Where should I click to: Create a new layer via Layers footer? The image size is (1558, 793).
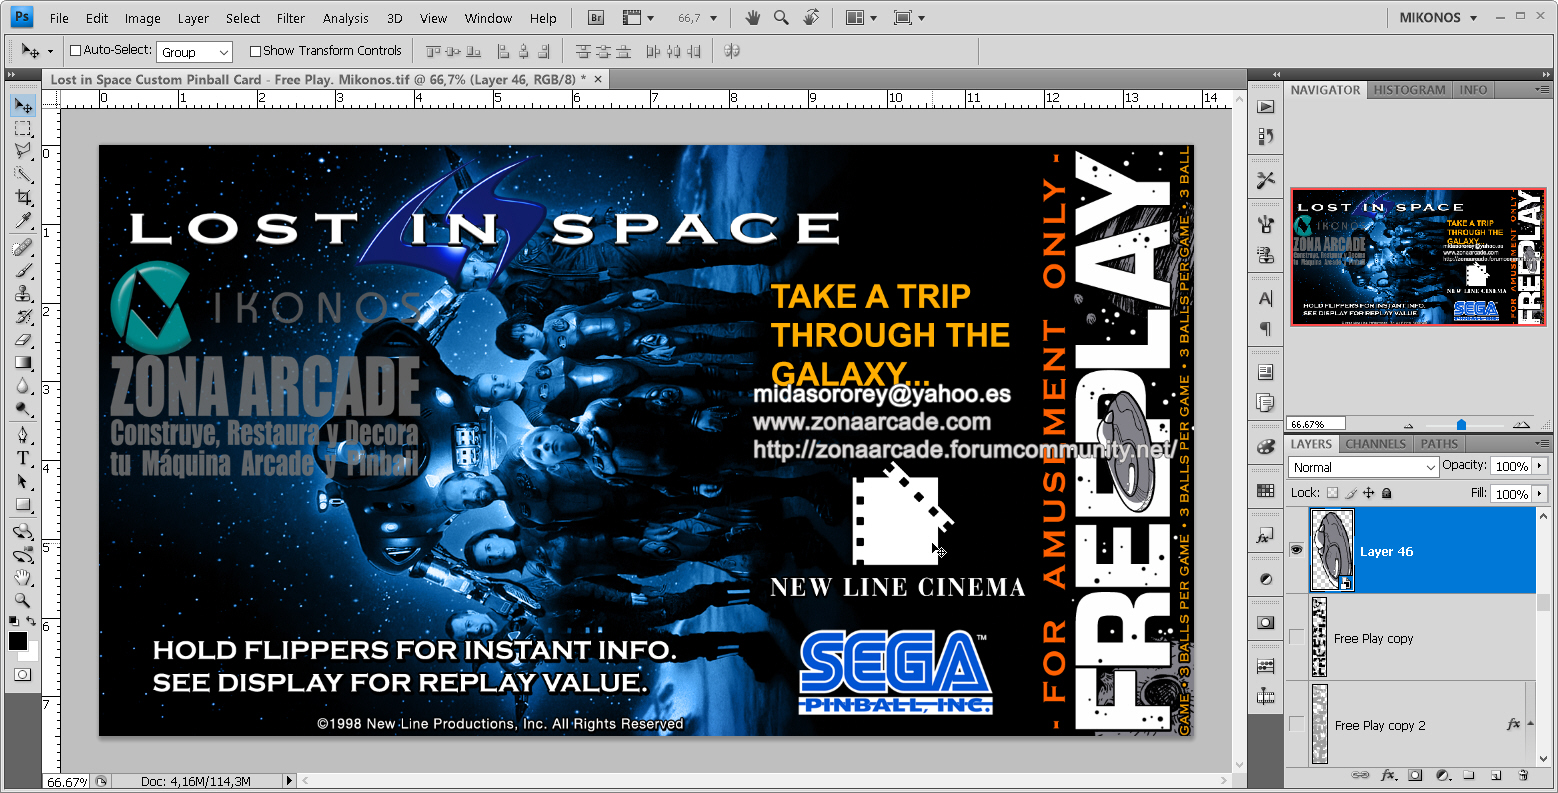coord(1496,775)
